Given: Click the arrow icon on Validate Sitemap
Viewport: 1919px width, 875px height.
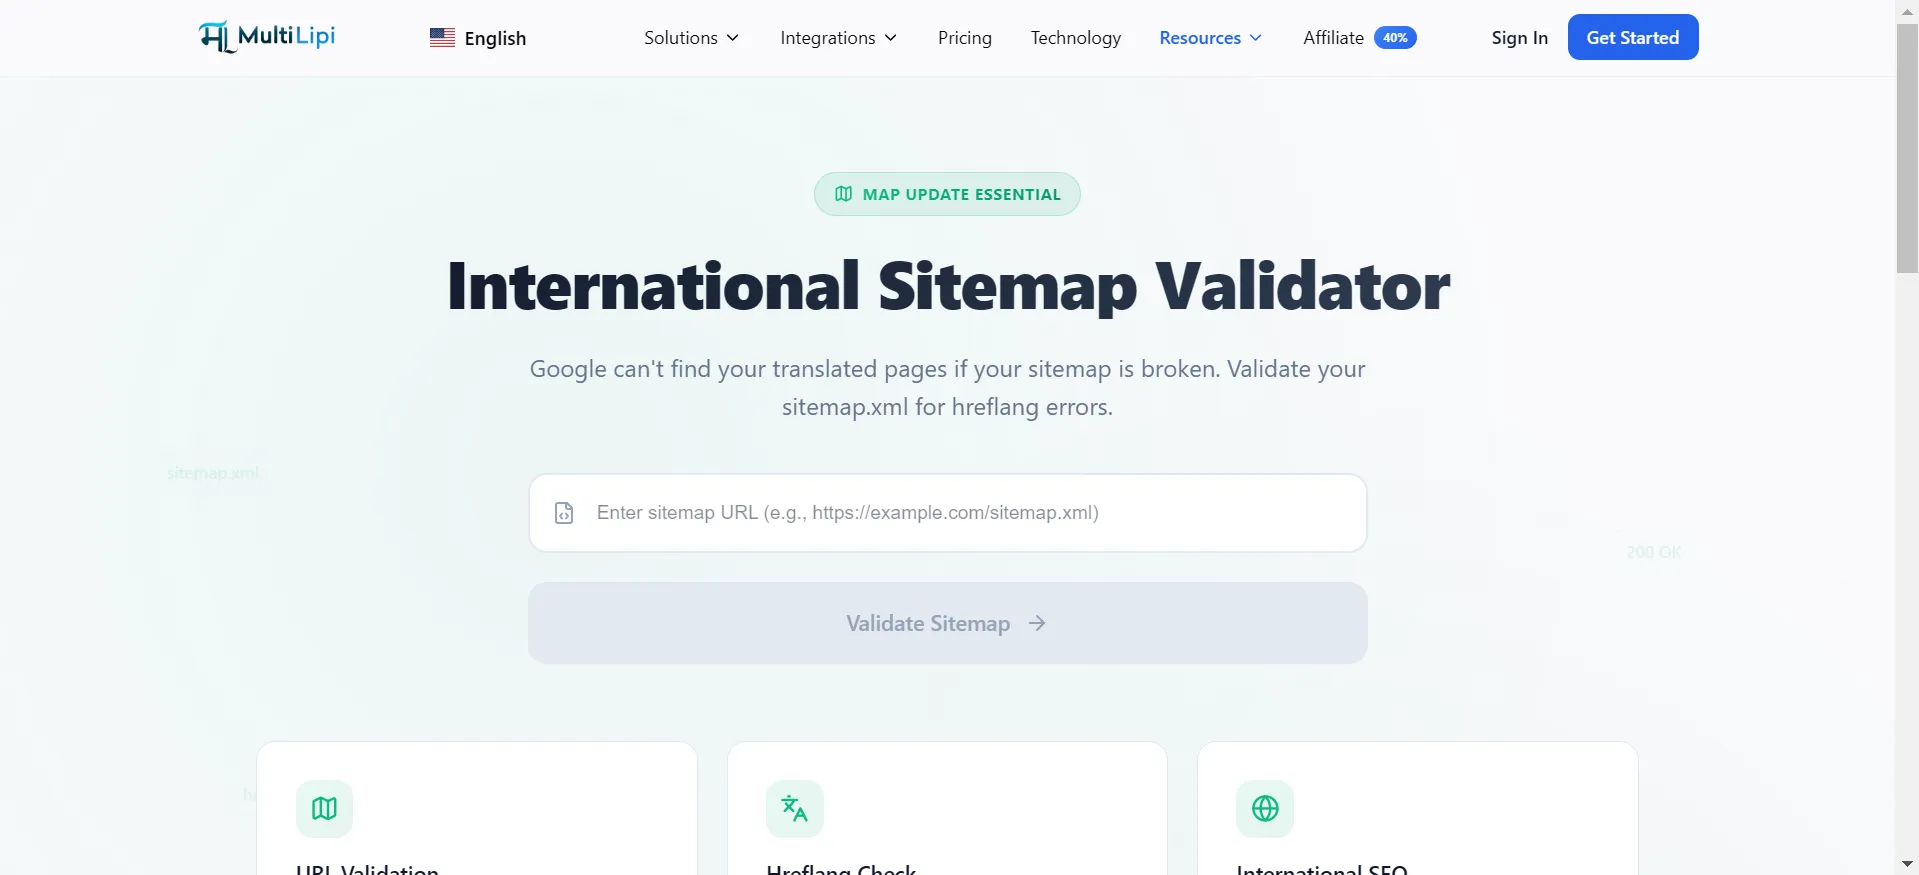Looking at the screenshot, I should (x=1037, y=623).
